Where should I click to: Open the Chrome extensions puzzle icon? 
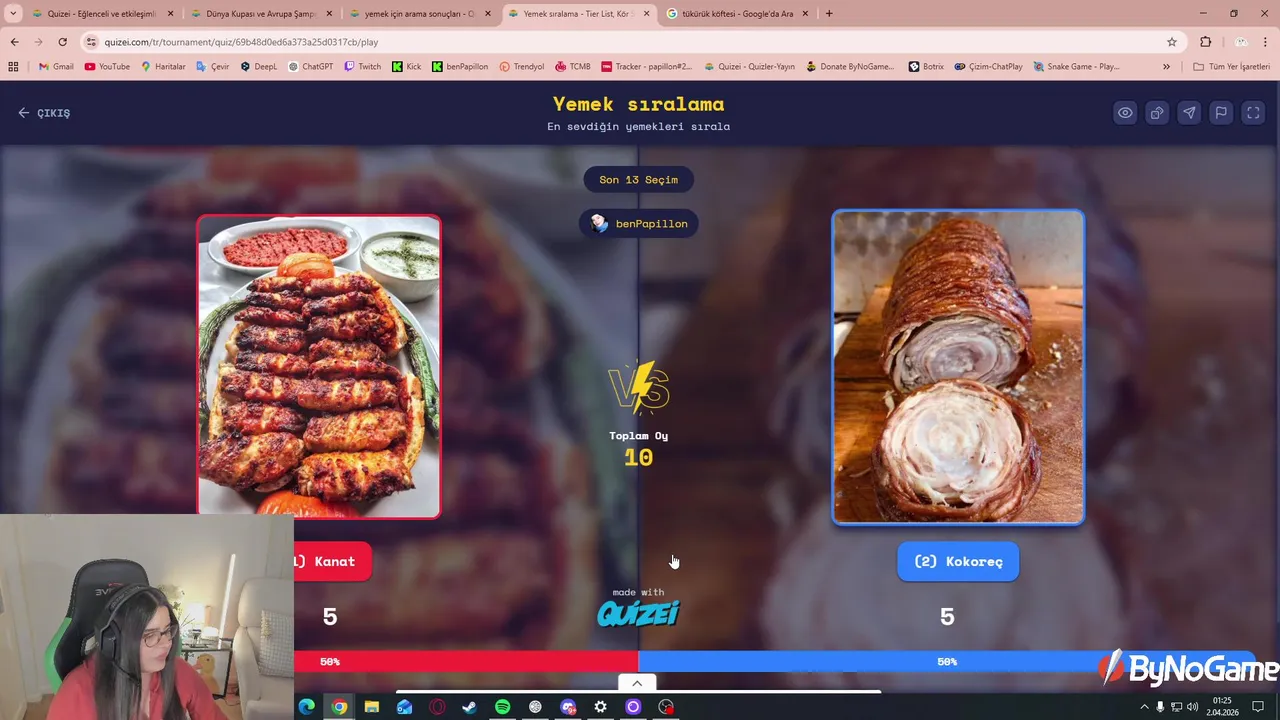point(1205,42)
